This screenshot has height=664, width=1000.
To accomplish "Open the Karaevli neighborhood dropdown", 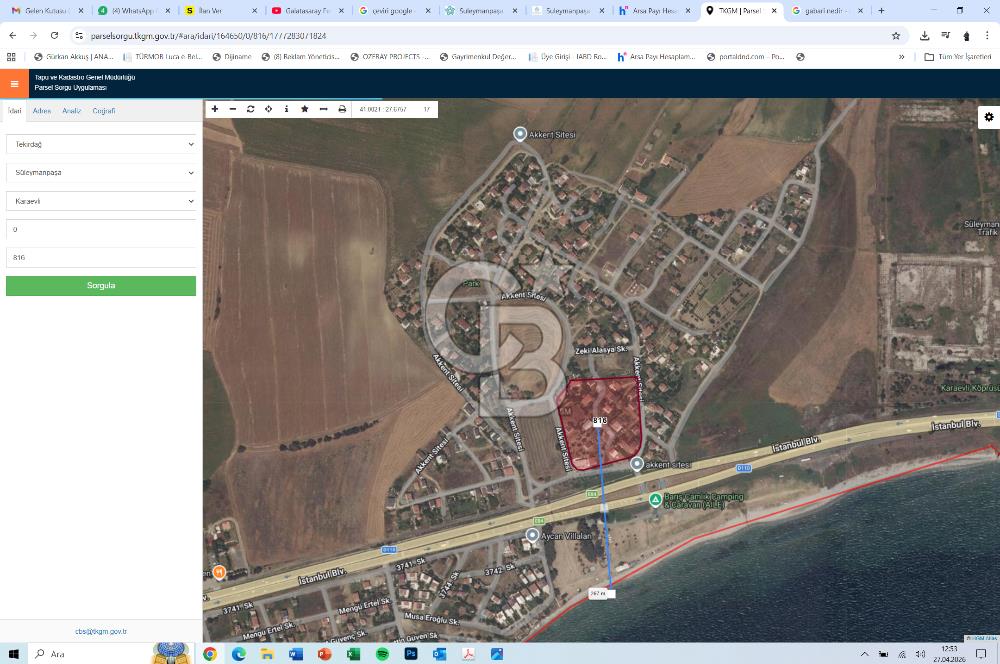I will click(x=100, y=201).
